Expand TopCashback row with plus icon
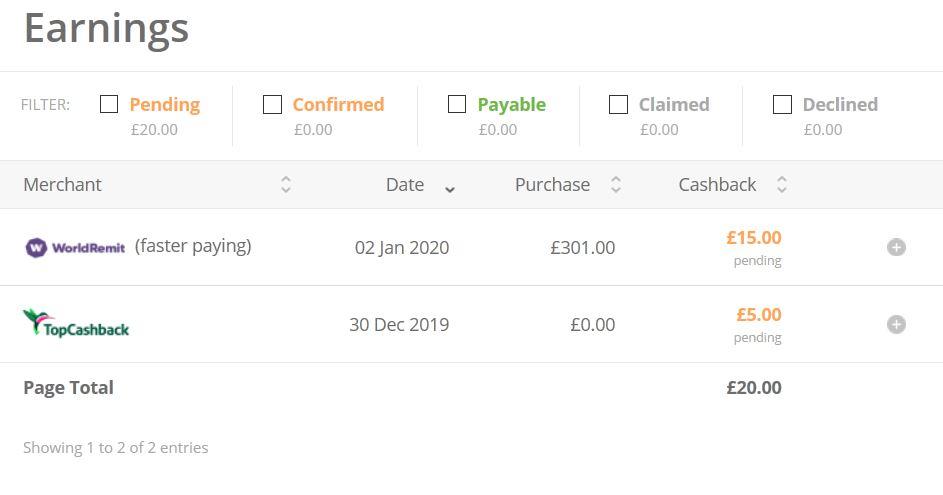 click(x=896, y=324)
